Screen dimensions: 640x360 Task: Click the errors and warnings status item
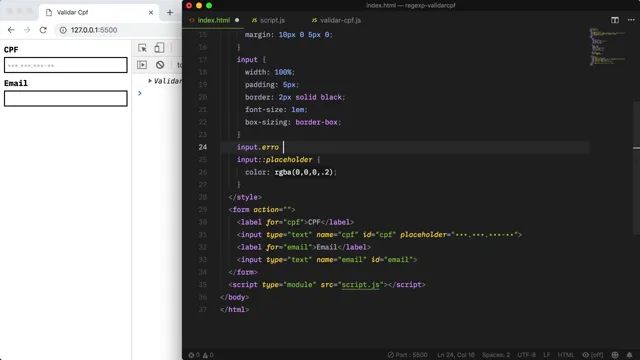201,355
